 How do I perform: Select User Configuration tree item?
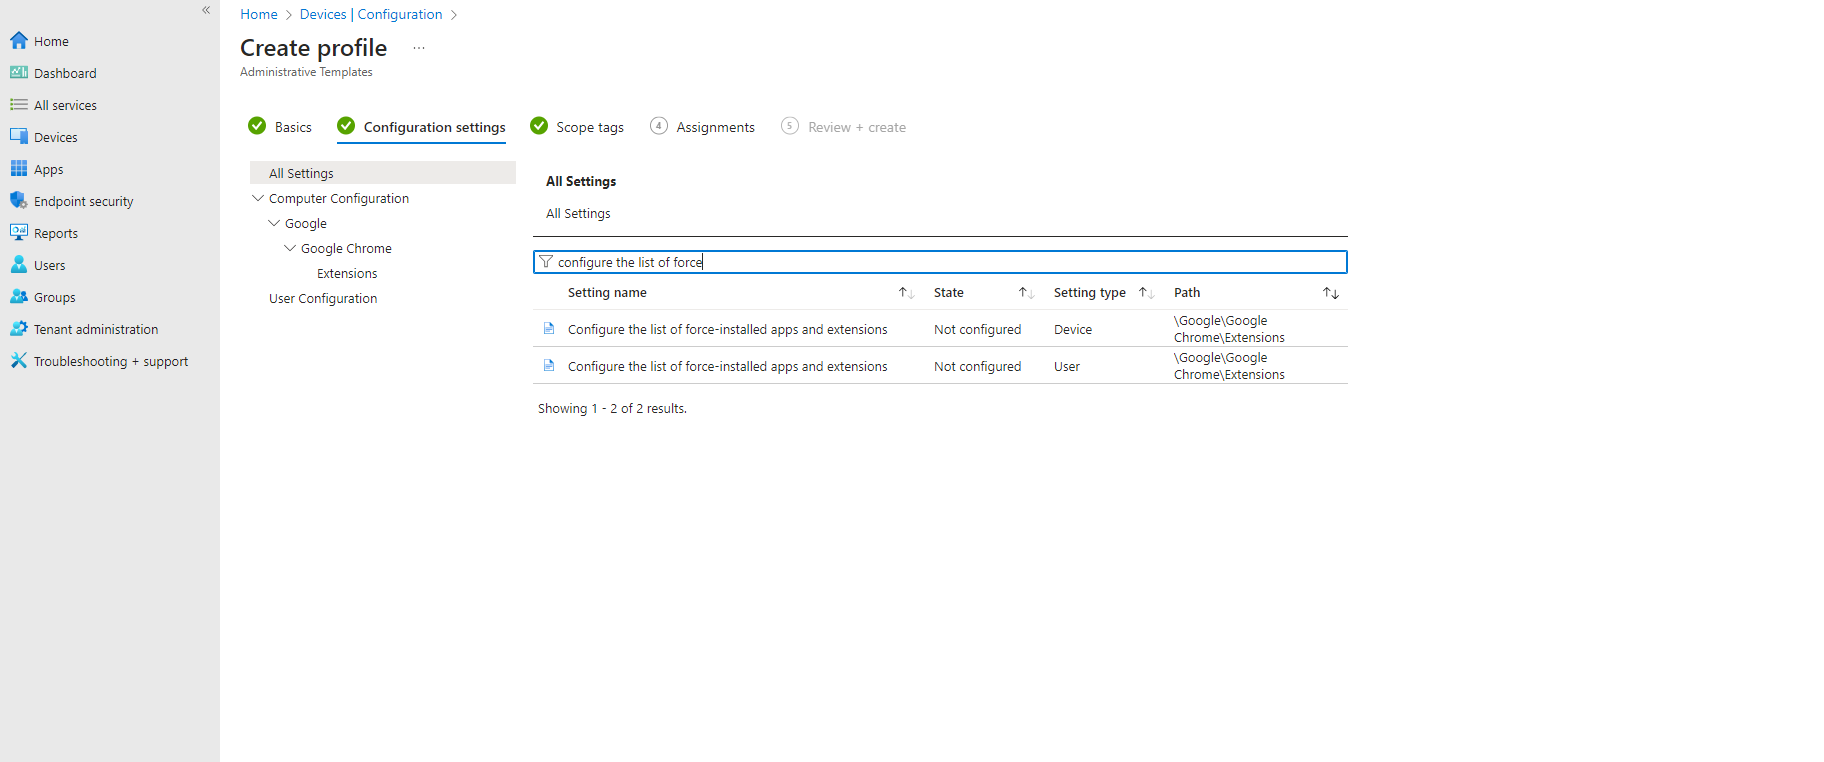tap(323, 298)
